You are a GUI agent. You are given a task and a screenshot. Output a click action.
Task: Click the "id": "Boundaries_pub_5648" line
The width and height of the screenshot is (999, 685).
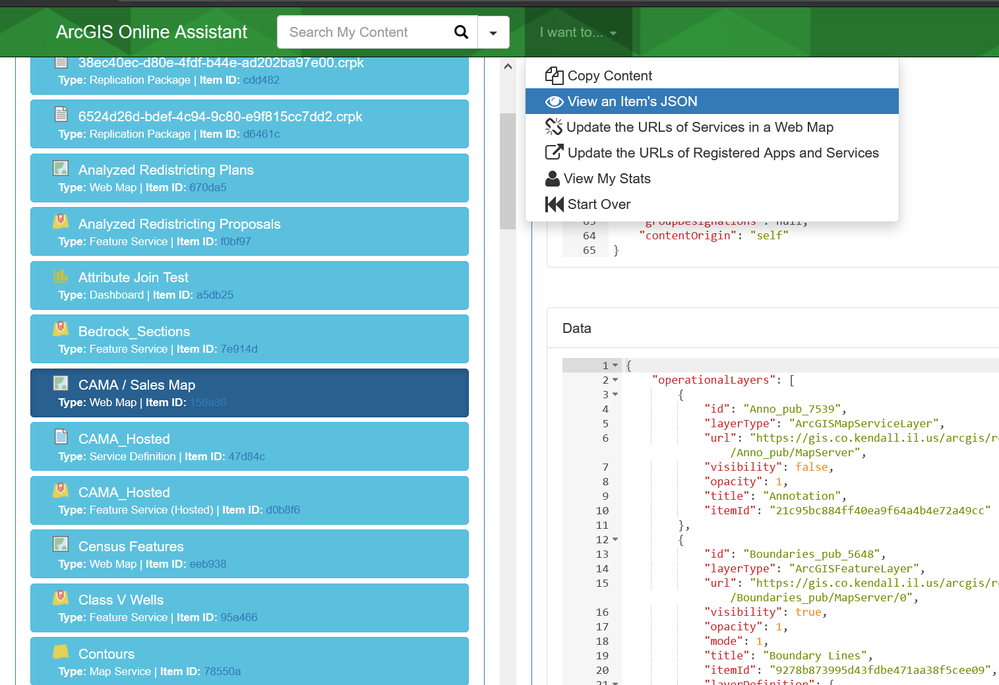(x=794, y=554)
